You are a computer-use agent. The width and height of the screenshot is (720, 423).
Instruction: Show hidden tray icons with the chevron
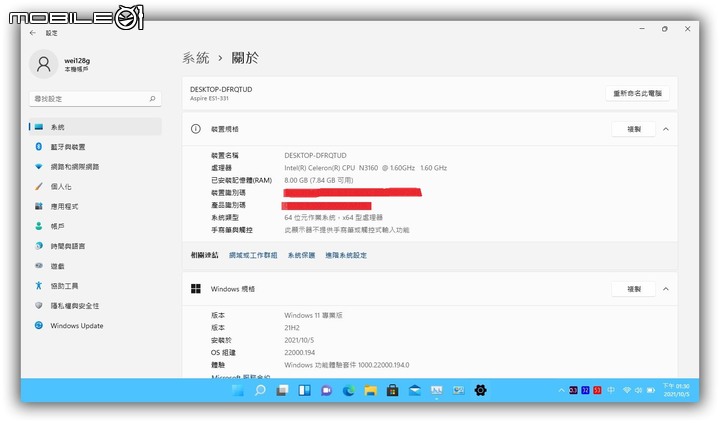561,390
